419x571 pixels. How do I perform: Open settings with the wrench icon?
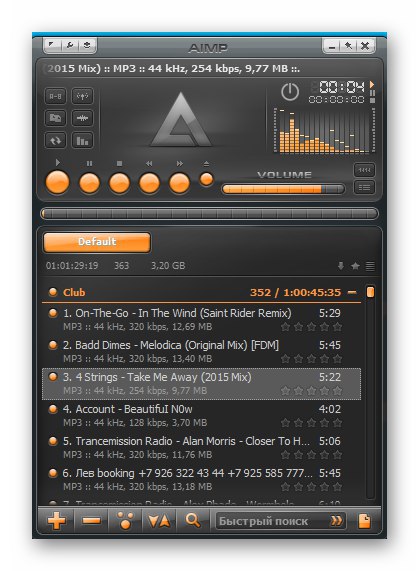69,45
